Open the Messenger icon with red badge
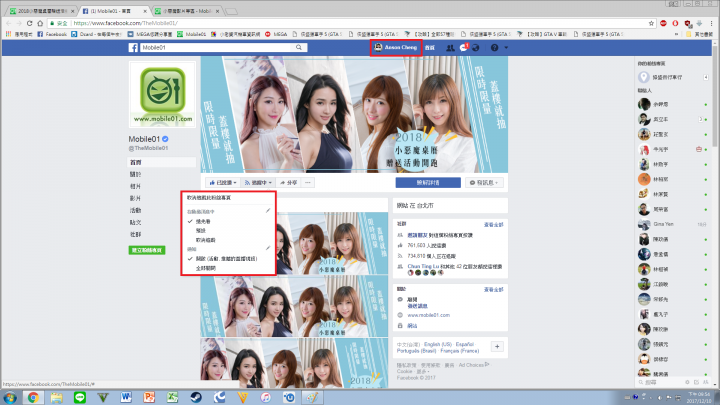This screenshot has height=405, width=720. [464, 47]
